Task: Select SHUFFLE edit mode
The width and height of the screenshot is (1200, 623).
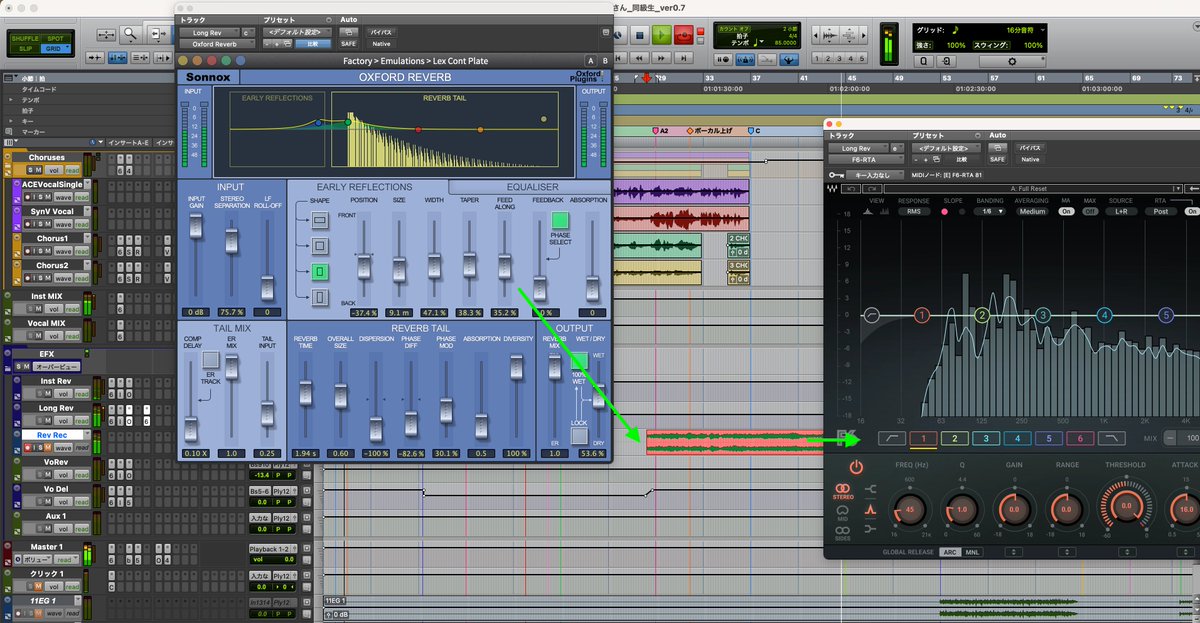Action: click(24, 37)
